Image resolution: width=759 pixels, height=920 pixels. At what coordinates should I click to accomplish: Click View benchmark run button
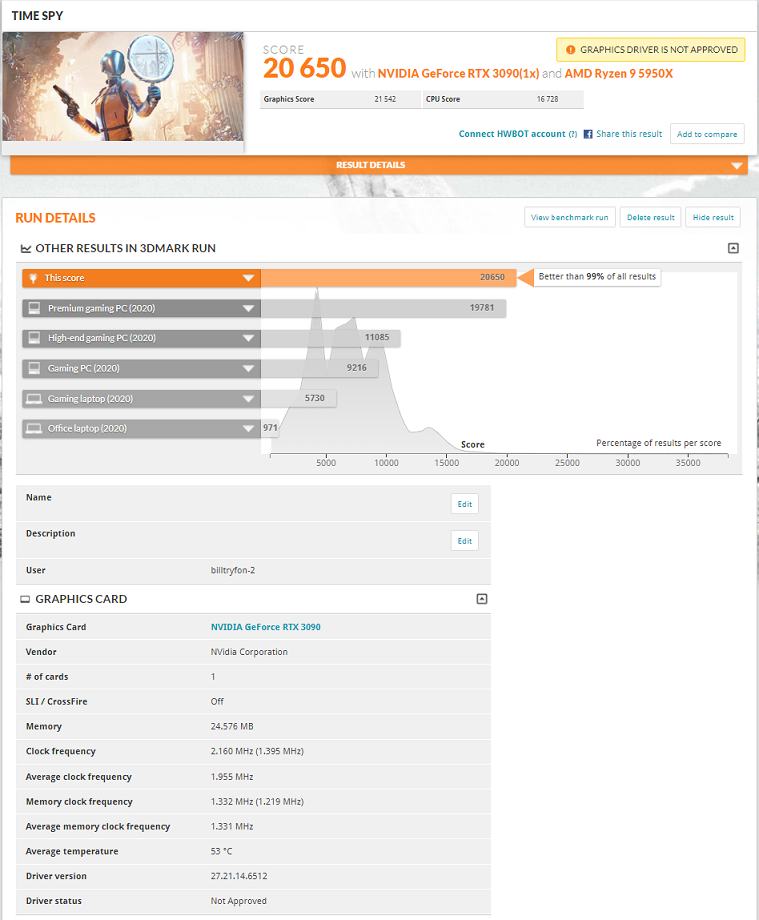(x=570, y=217)
